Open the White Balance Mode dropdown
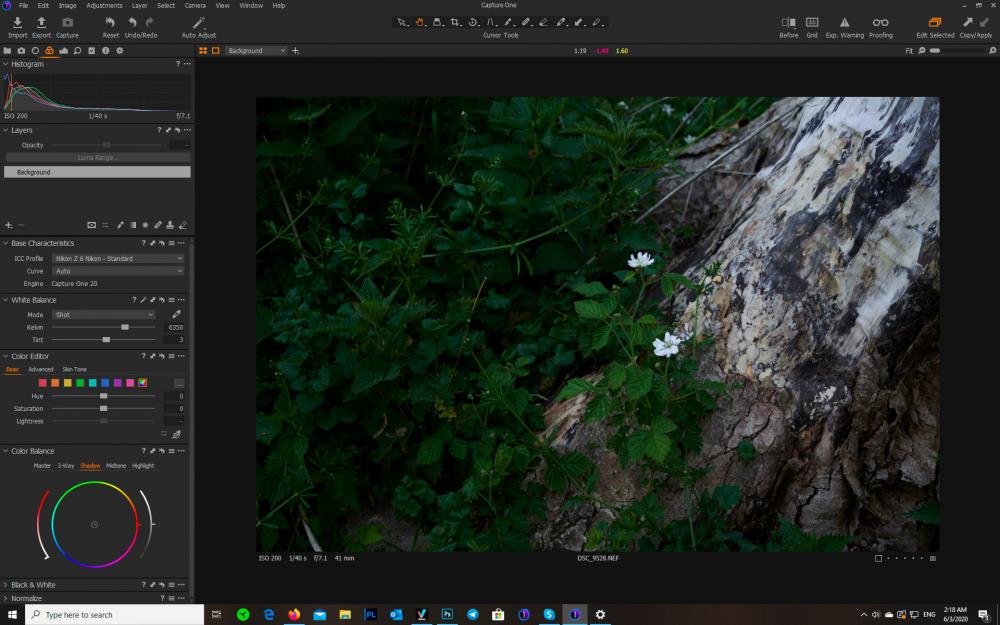Viewport: 1000px width, 625px height. [104, 314]
